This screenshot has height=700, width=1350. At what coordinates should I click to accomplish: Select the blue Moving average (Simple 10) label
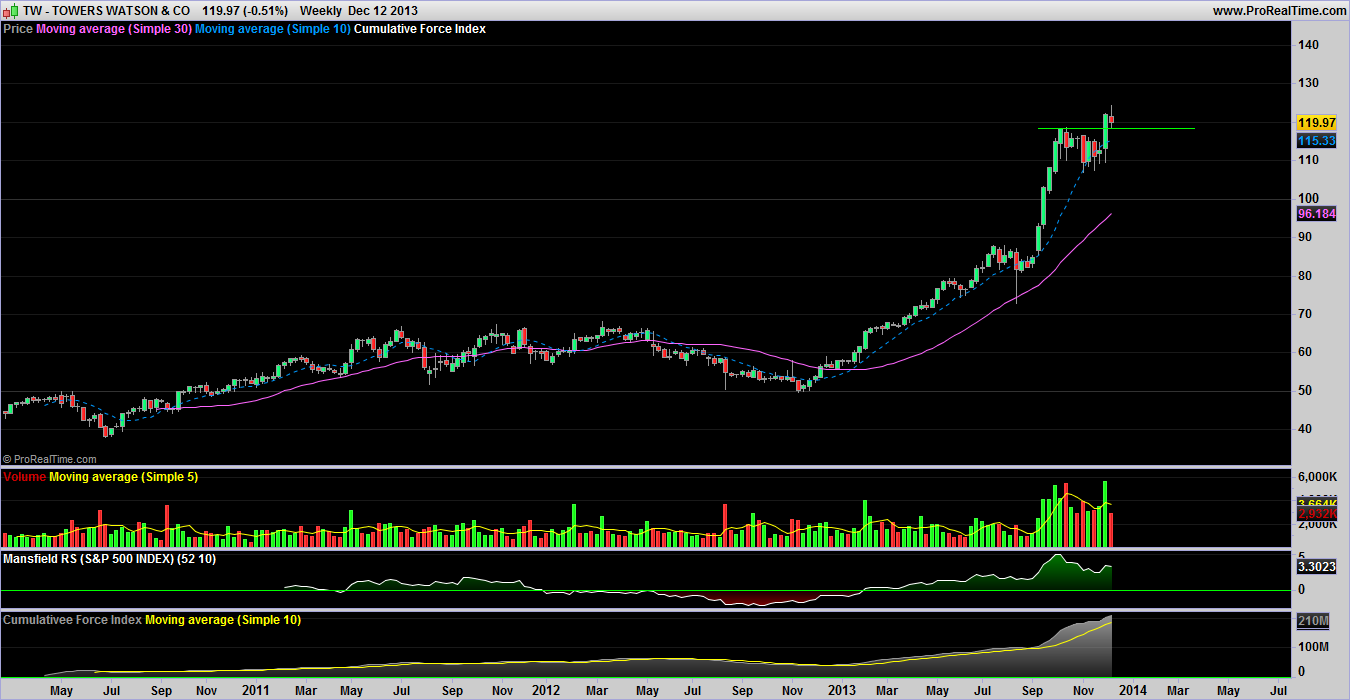pyautogui.click(x=272, y=29)
